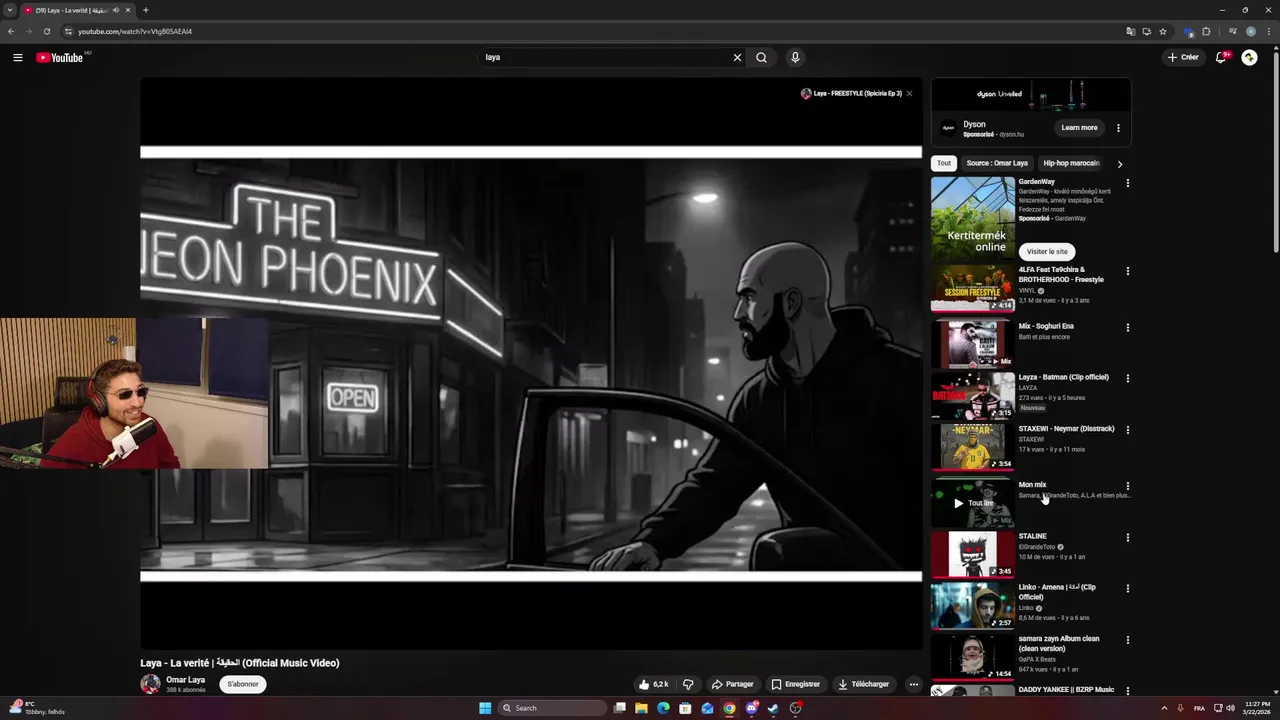
Task: Open the Omar Laya channel avatar
Action: [x=150, y=684]
